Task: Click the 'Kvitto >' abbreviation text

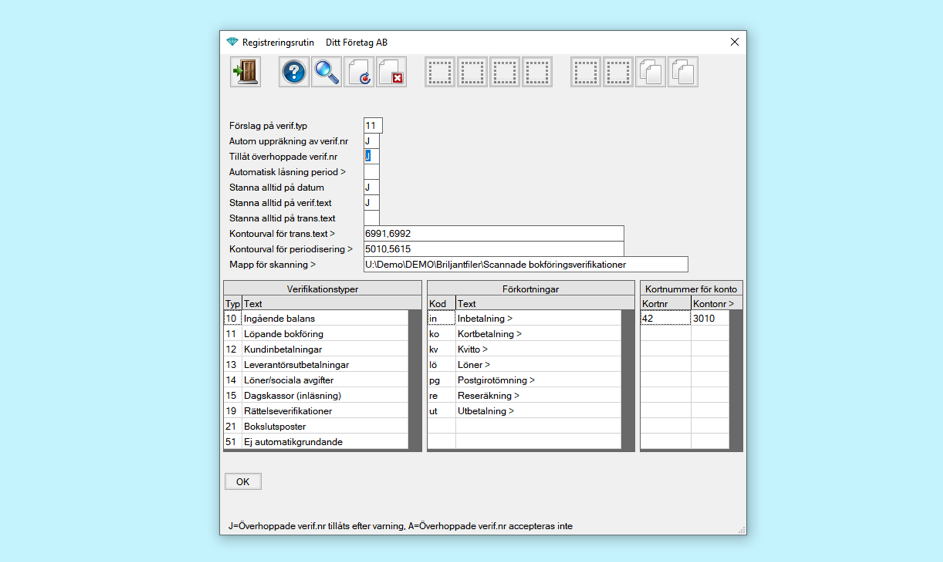Action: [473, 349]
